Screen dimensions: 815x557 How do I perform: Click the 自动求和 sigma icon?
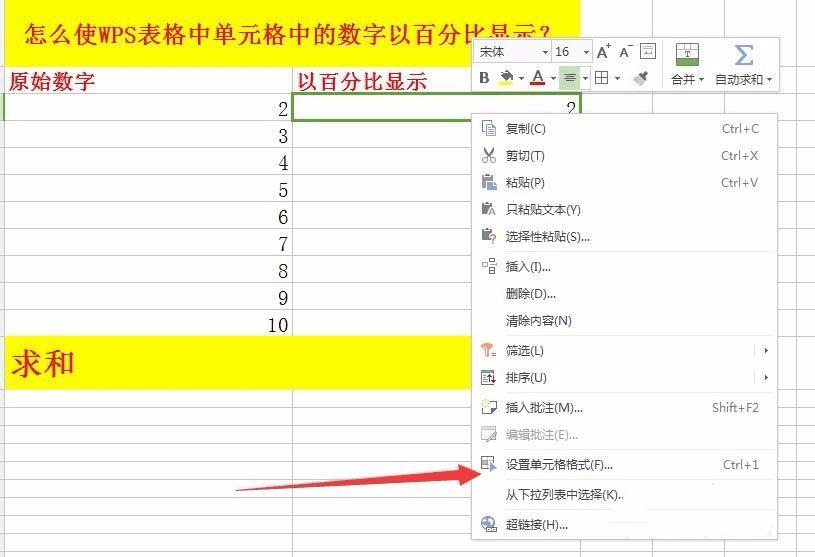[744, 55]
